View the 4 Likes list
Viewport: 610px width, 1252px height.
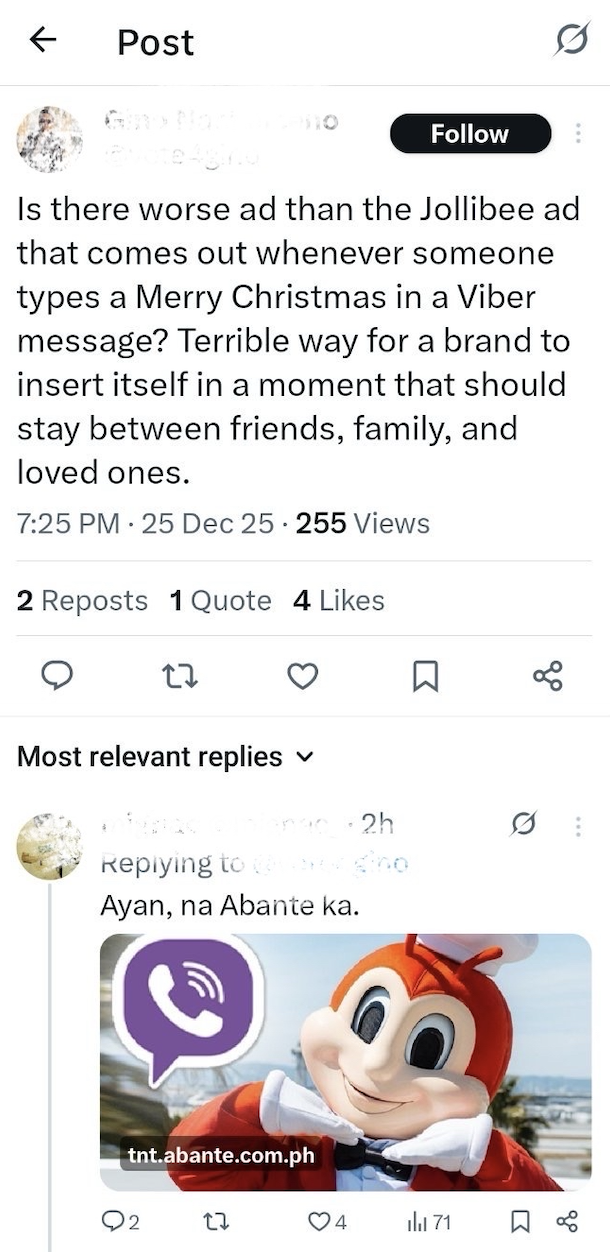[x=339, y=601]
